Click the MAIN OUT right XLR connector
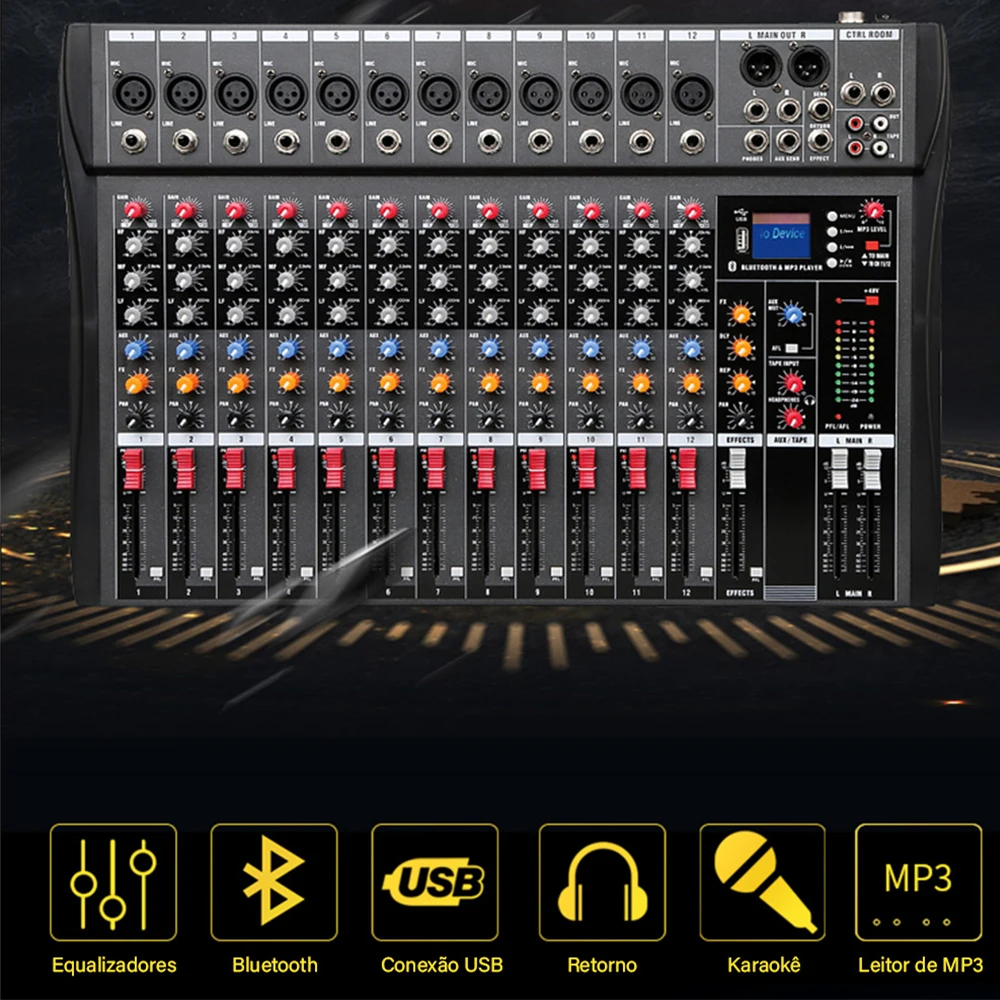The height and width of the screenshot is (1000, 1000). point(808,65)
